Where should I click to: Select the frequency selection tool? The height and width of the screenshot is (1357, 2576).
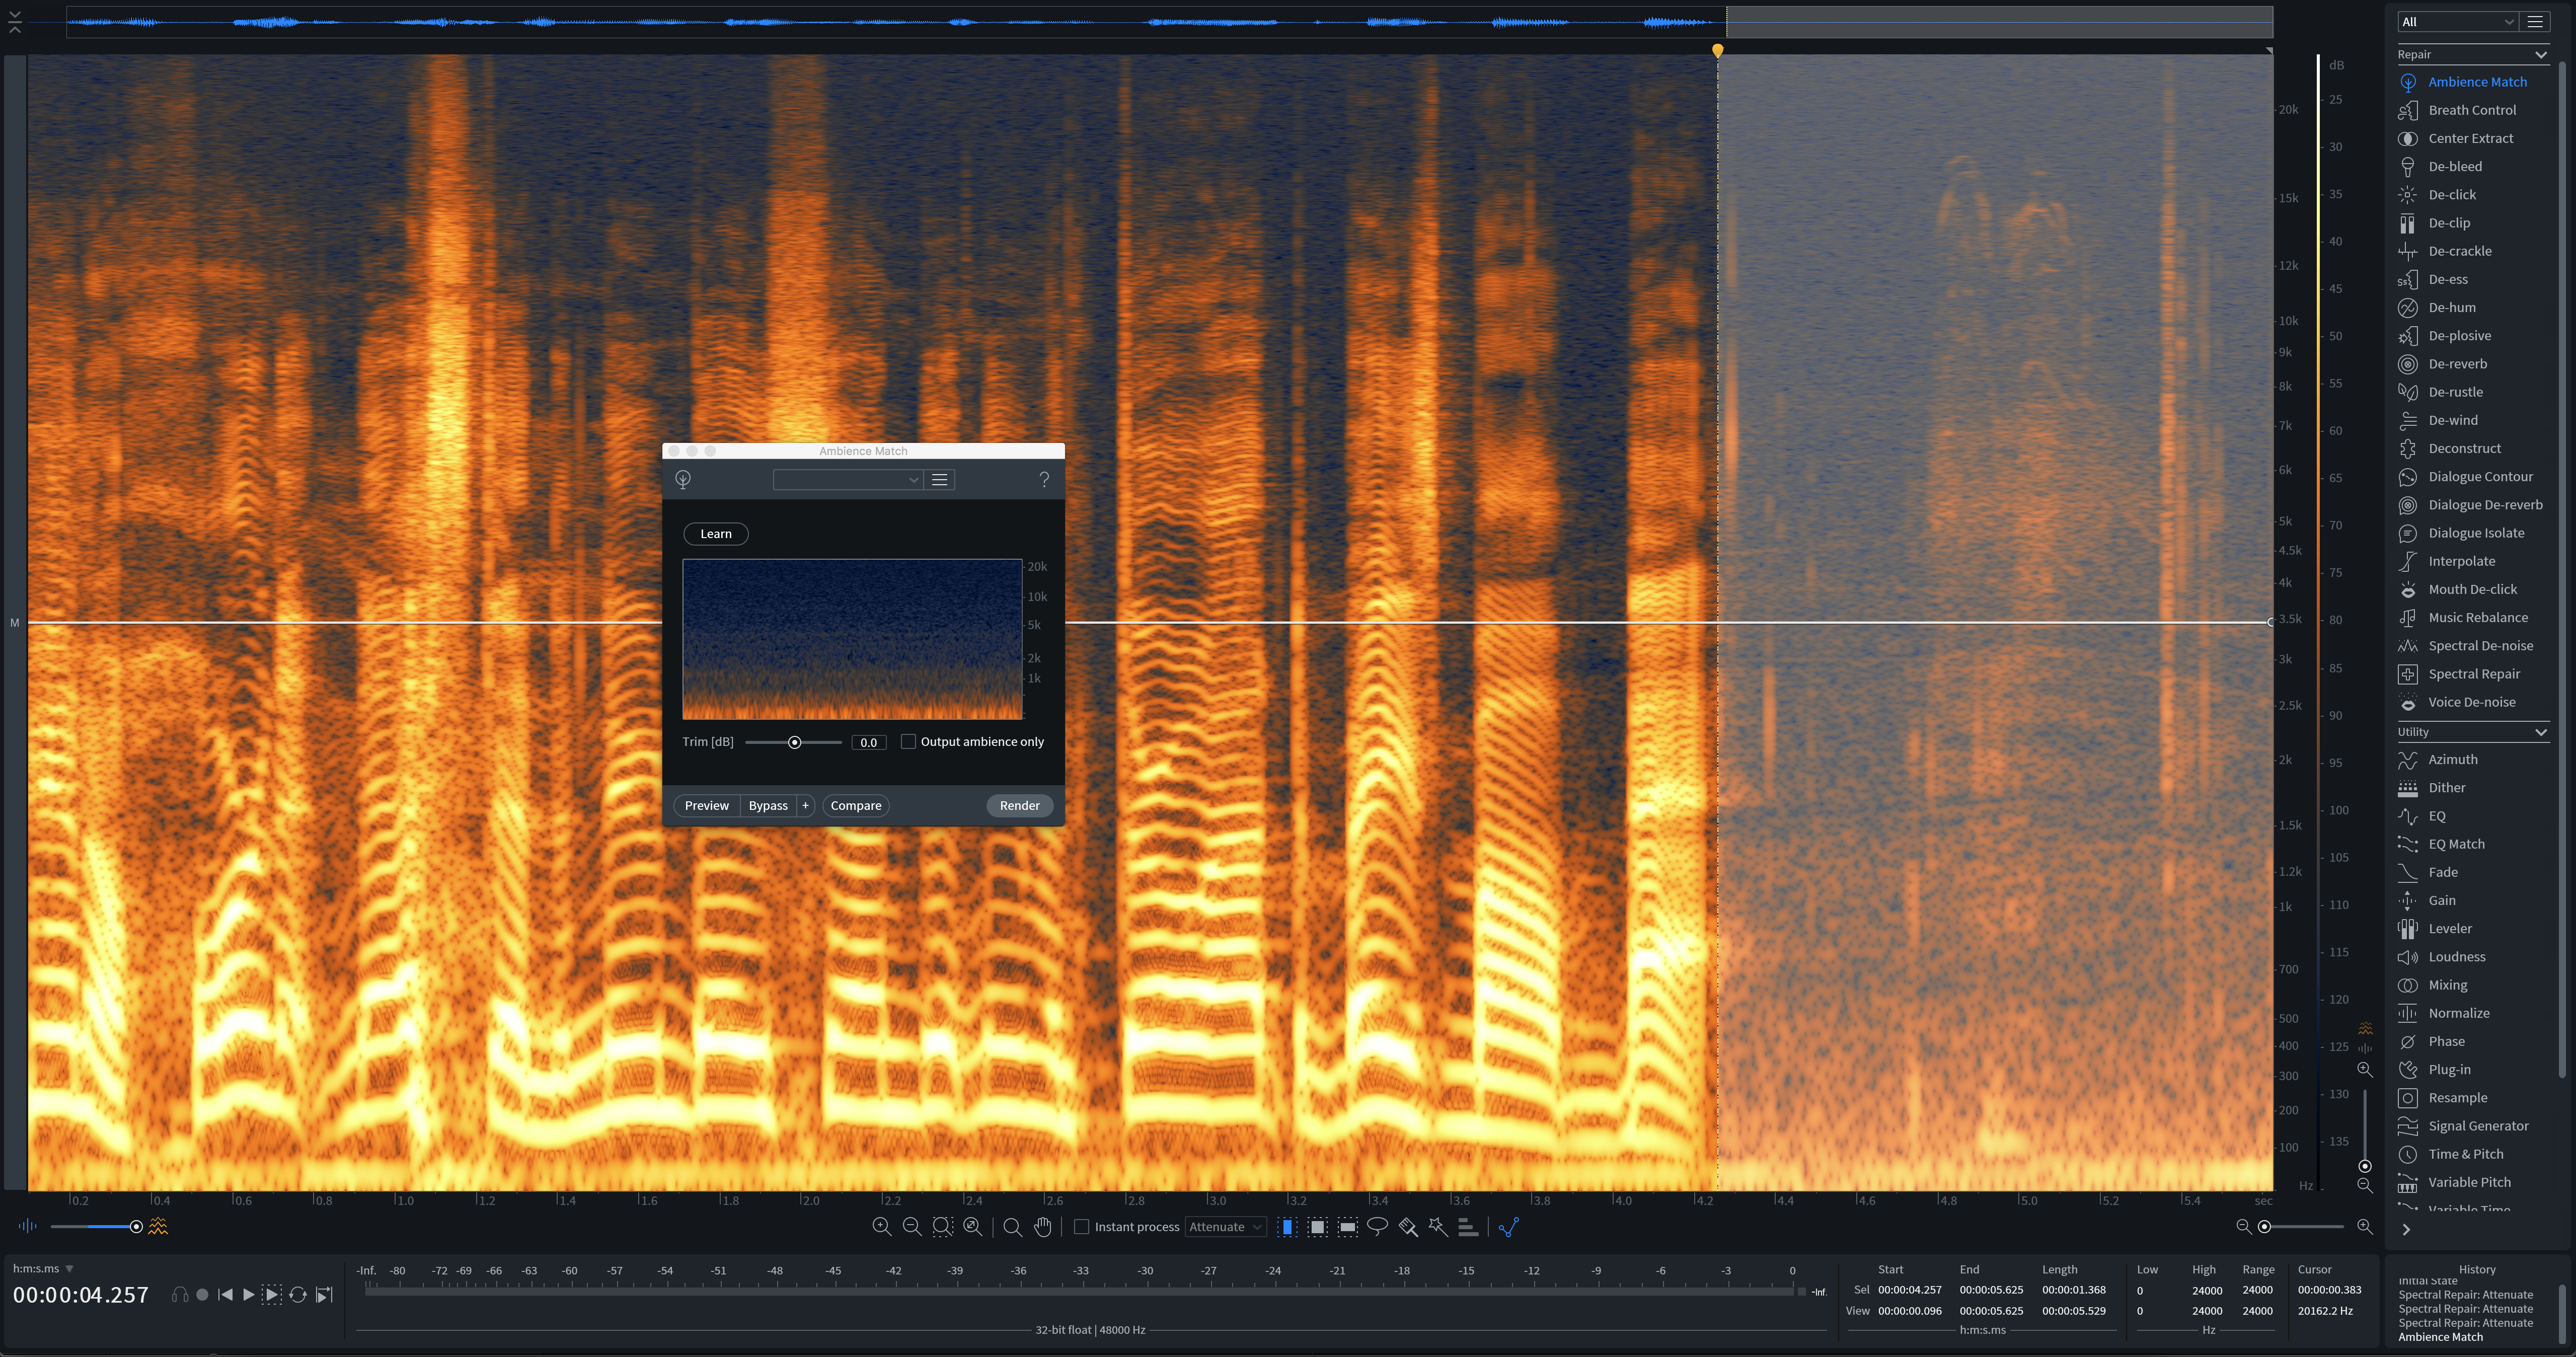(1348, 1227)
